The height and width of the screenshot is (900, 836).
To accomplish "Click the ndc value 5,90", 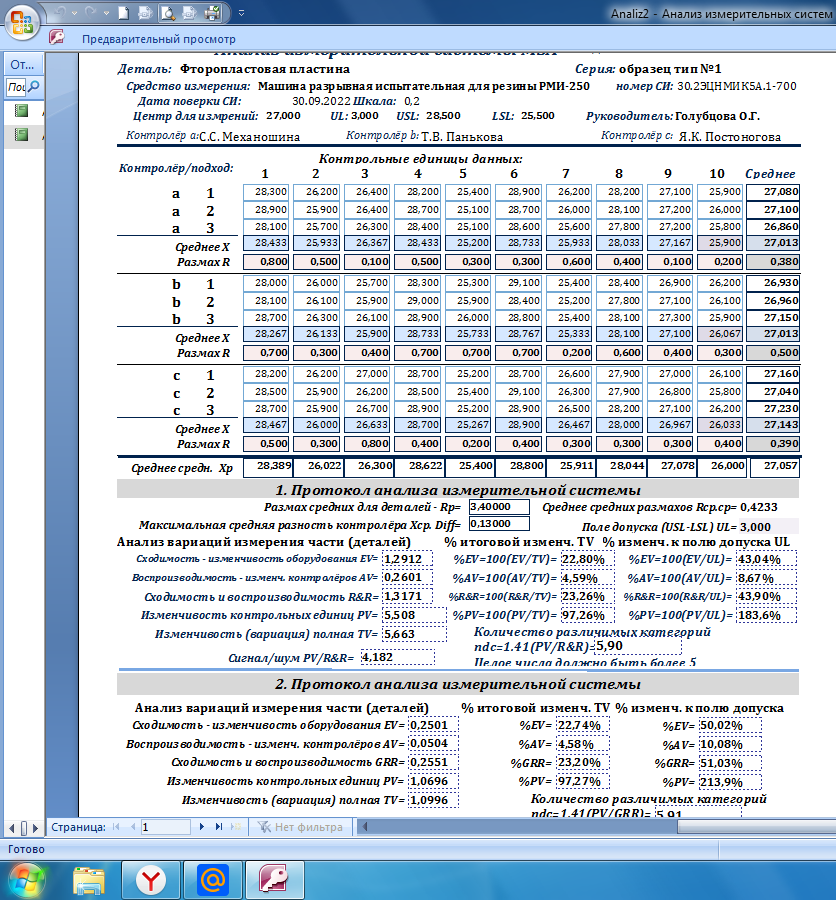I will tap(638, 646).
